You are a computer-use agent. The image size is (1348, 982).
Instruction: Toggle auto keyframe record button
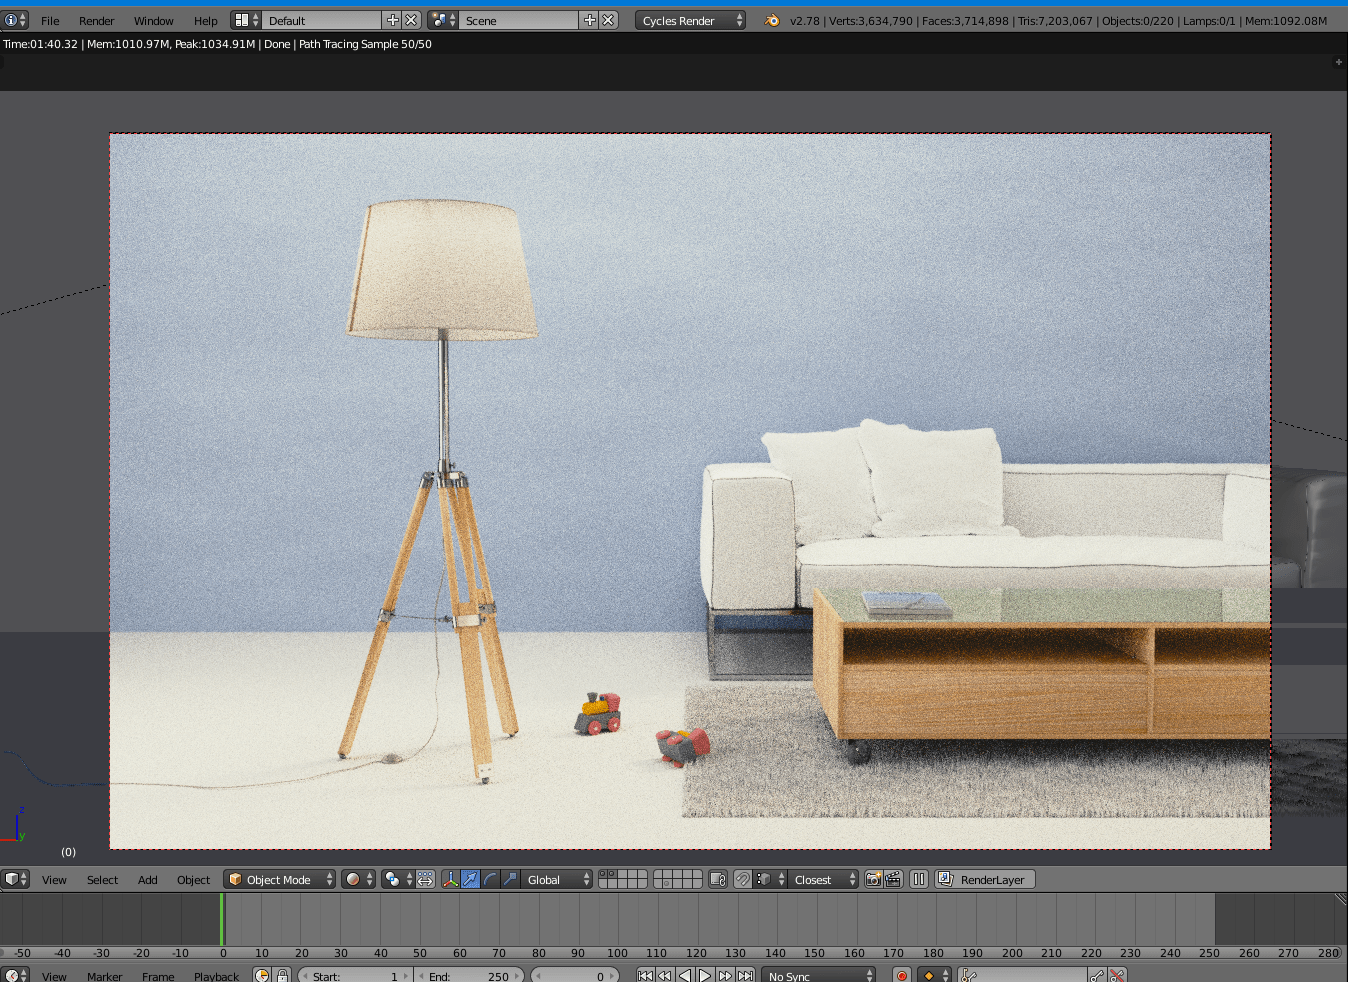coord(902,976)
